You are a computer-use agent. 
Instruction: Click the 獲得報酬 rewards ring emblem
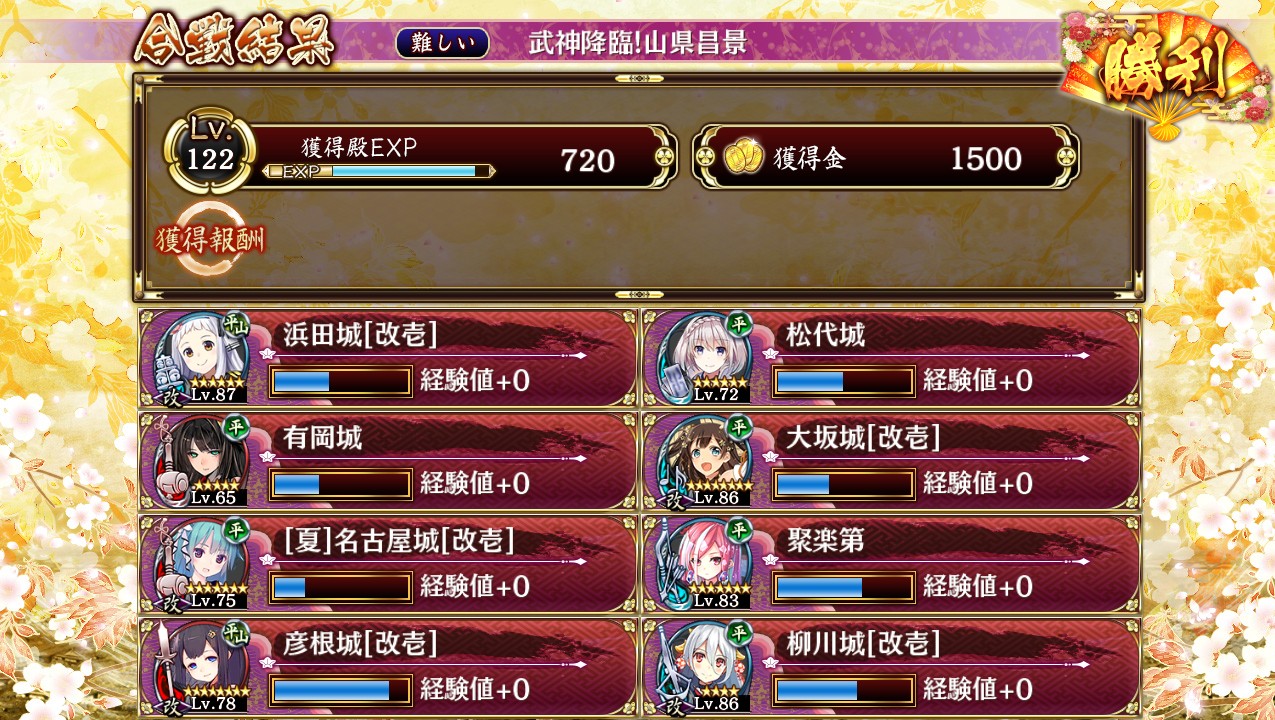(x=211, y=240)
